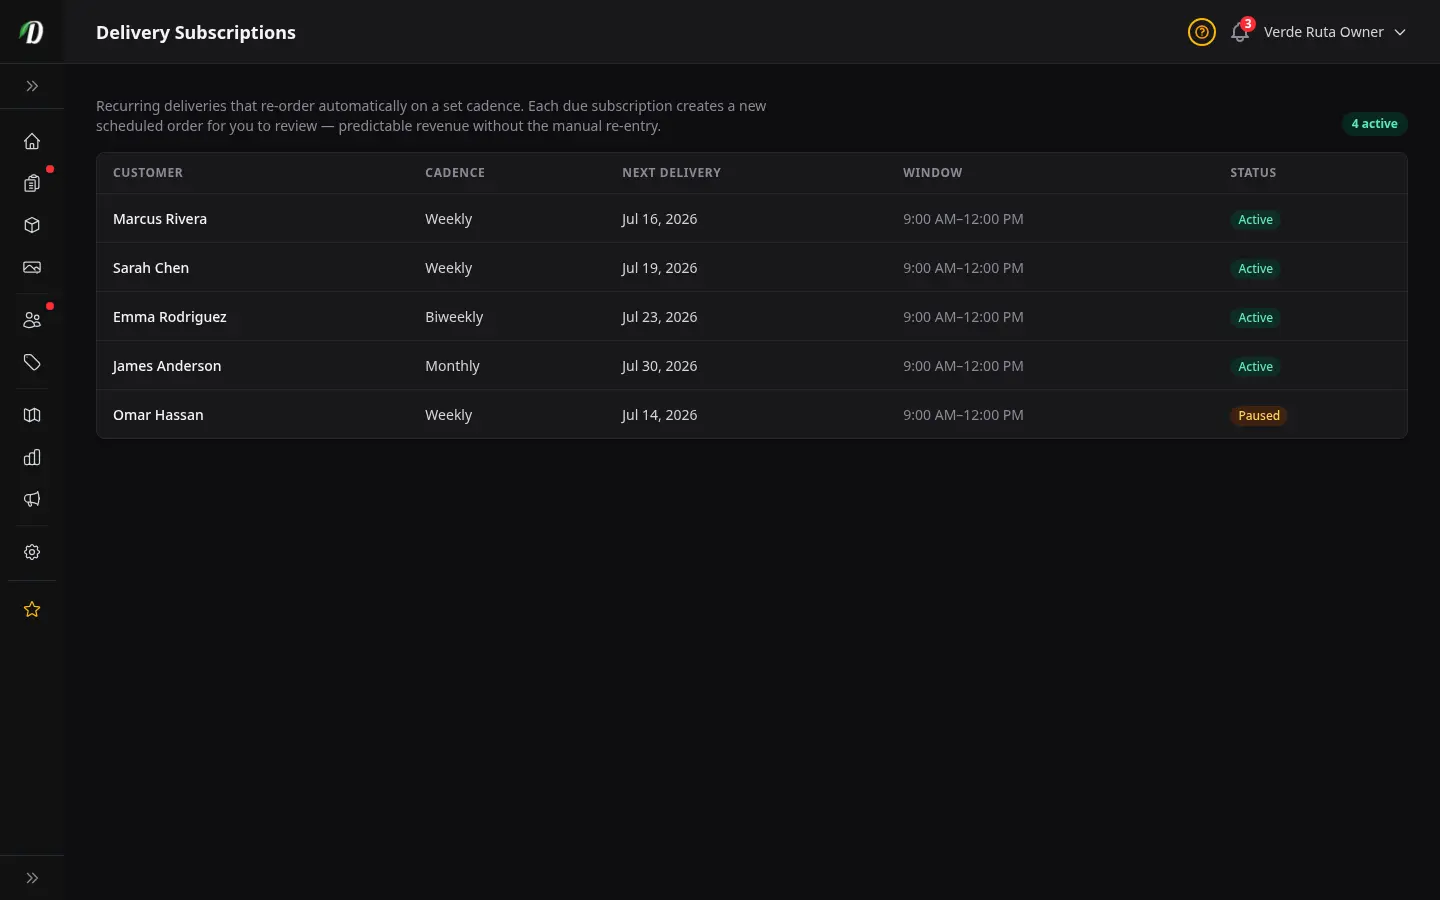Click the gold star icon in the sidebar
Screen dimensions: 1440x900
32,609
